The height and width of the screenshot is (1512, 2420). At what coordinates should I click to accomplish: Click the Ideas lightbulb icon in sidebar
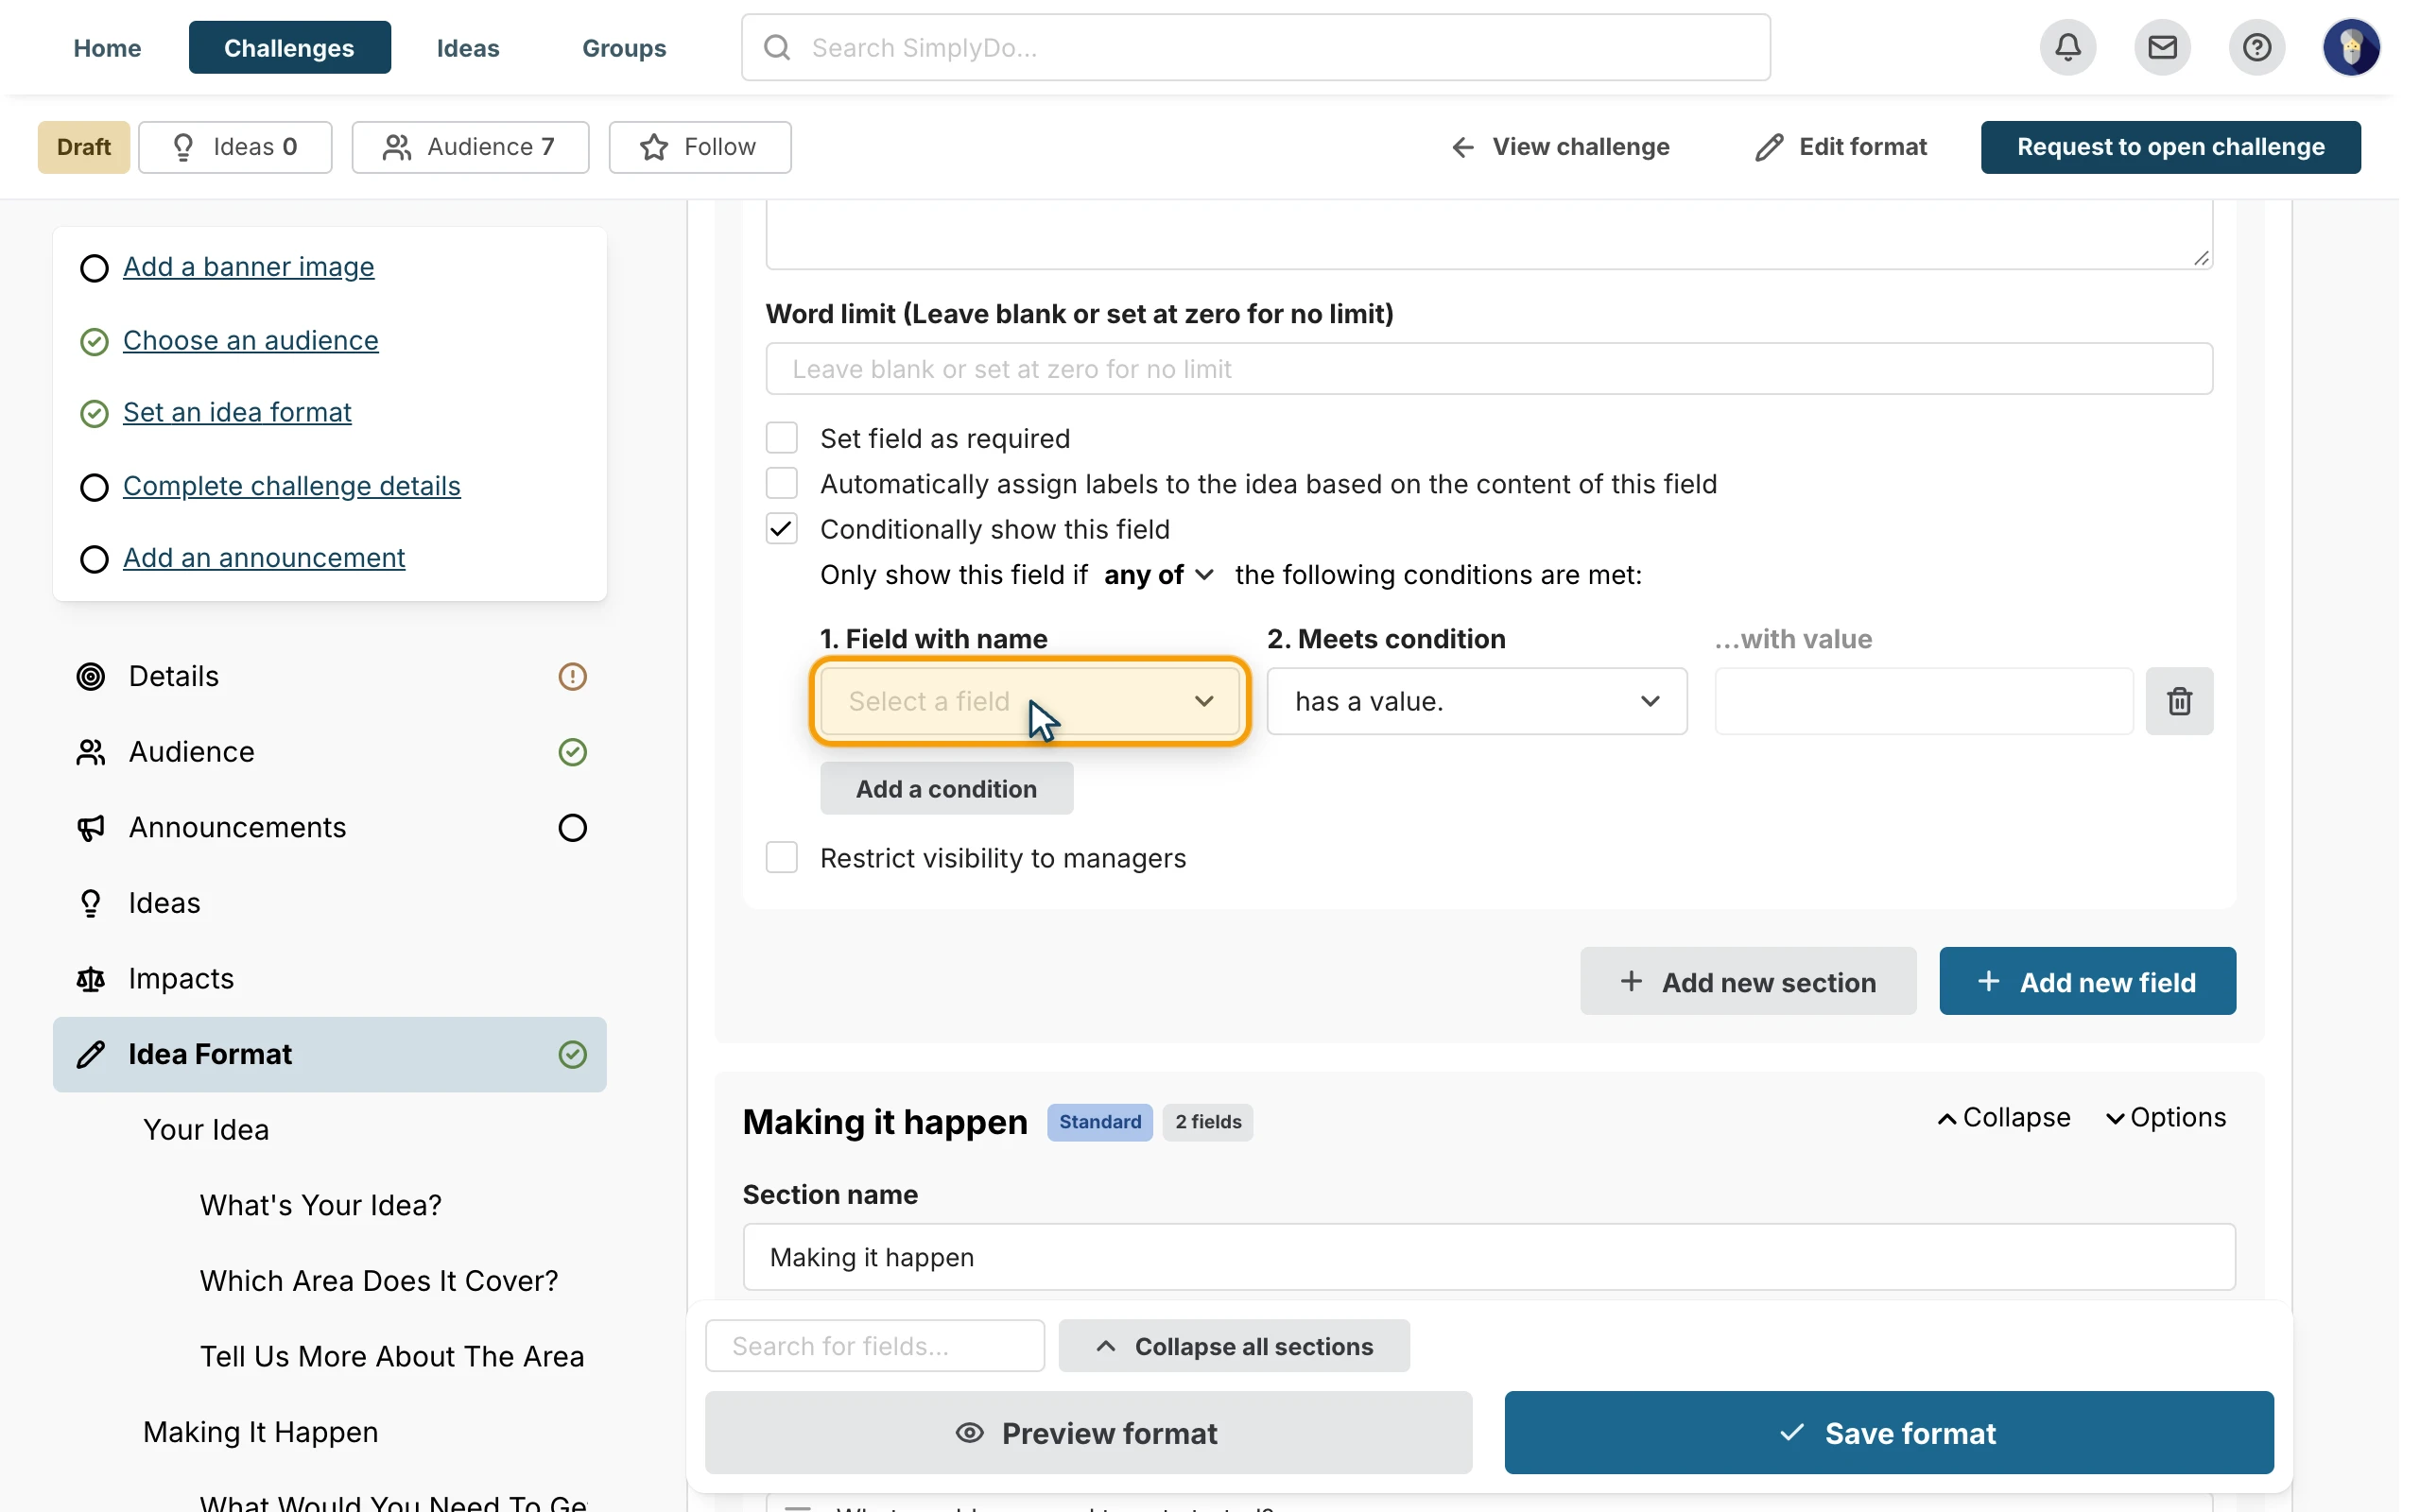coord(91,903)
